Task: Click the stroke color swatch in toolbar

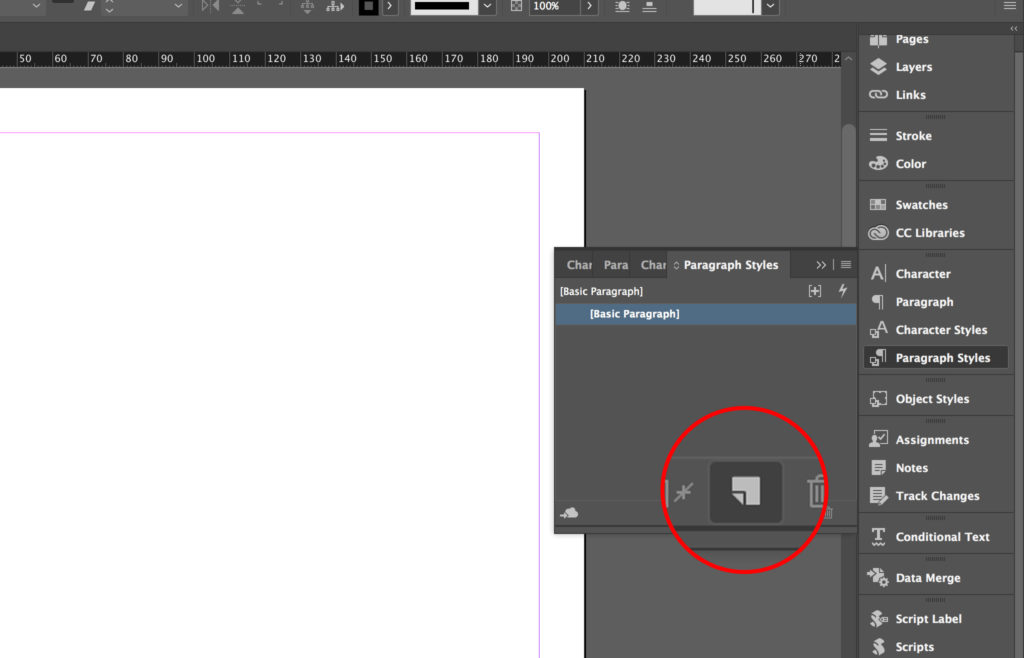Action: [370, 7]
